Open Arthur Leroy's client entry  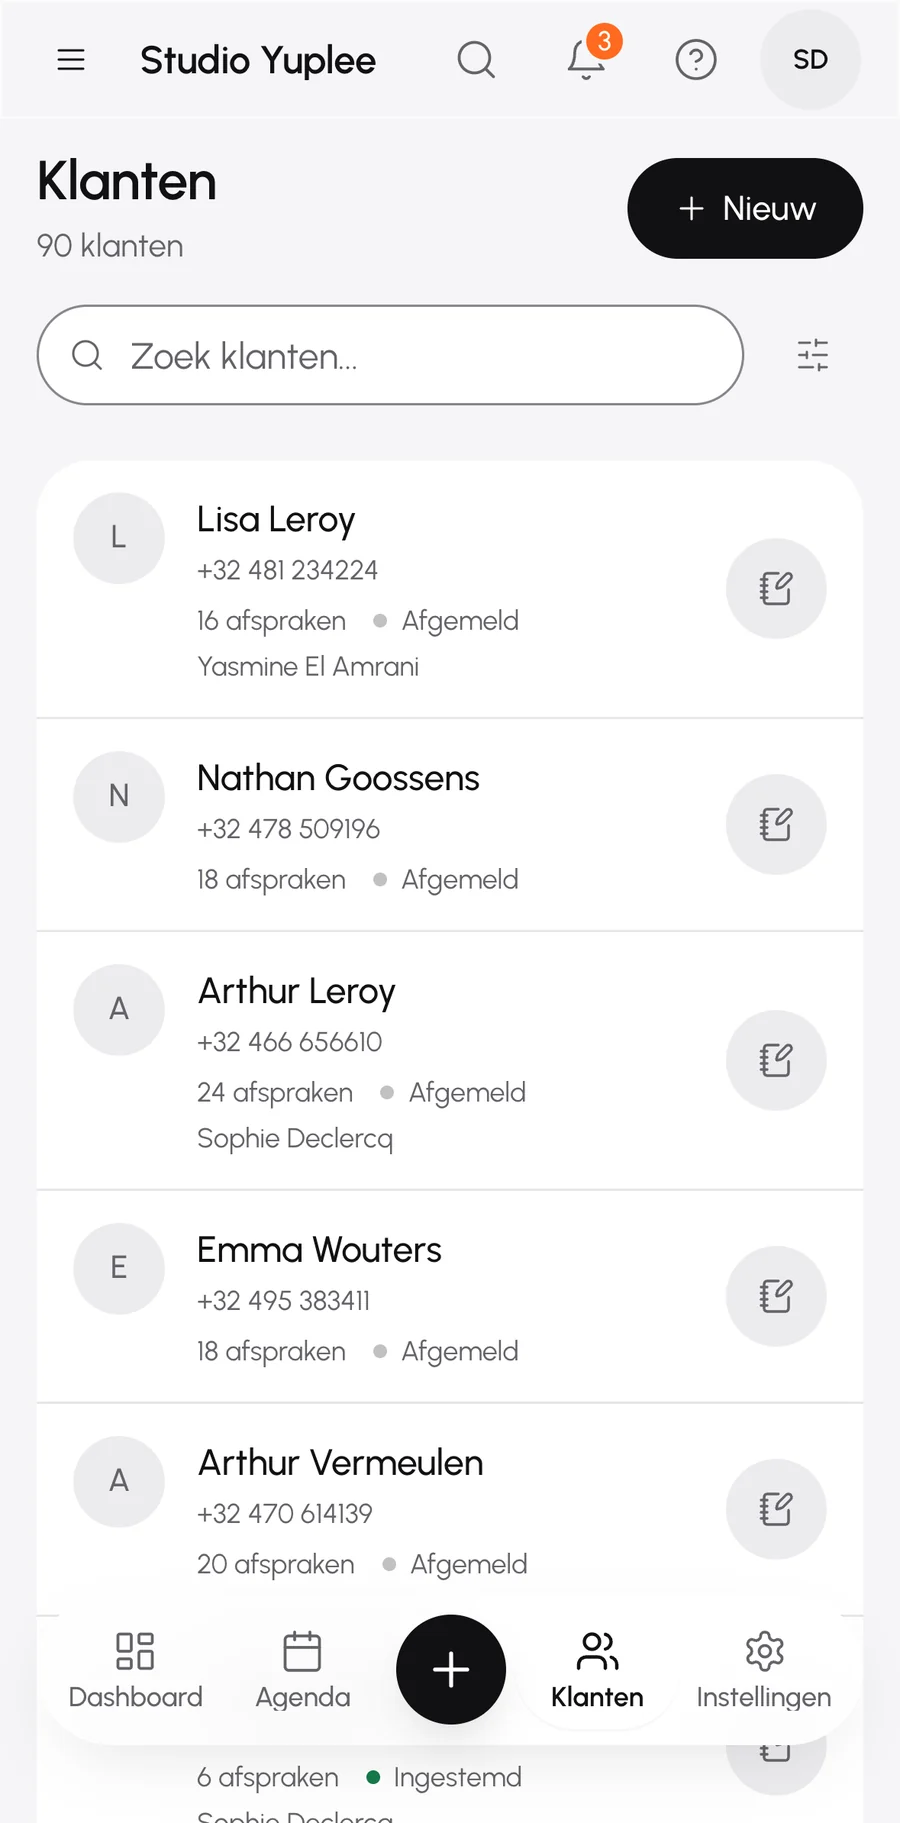pyautogui.click(x=450, y=1061)
